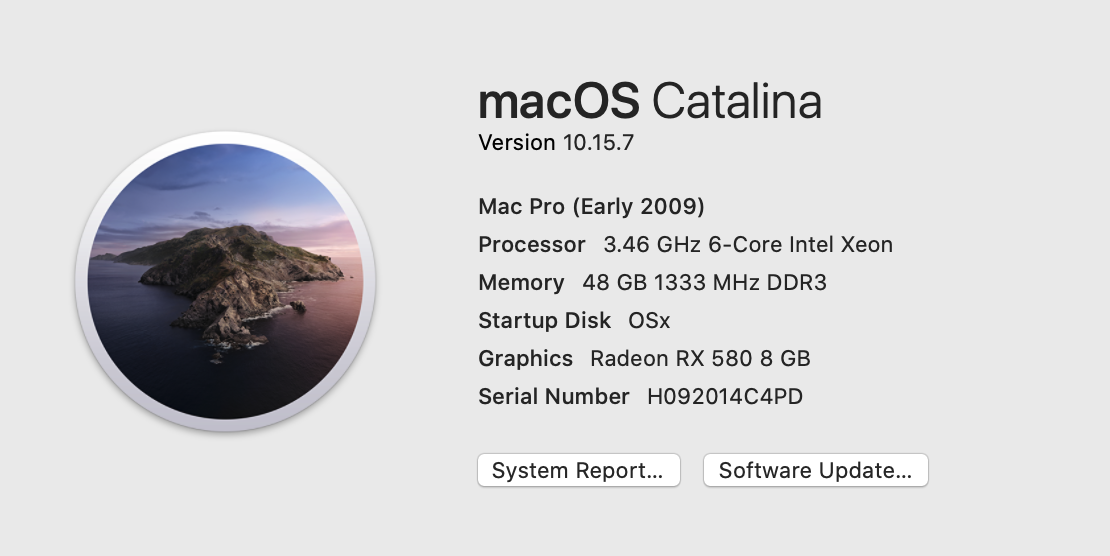Click the "(Early 2009)" model year text
Viewport: 1110px width, 556px height.
(638, 207)
